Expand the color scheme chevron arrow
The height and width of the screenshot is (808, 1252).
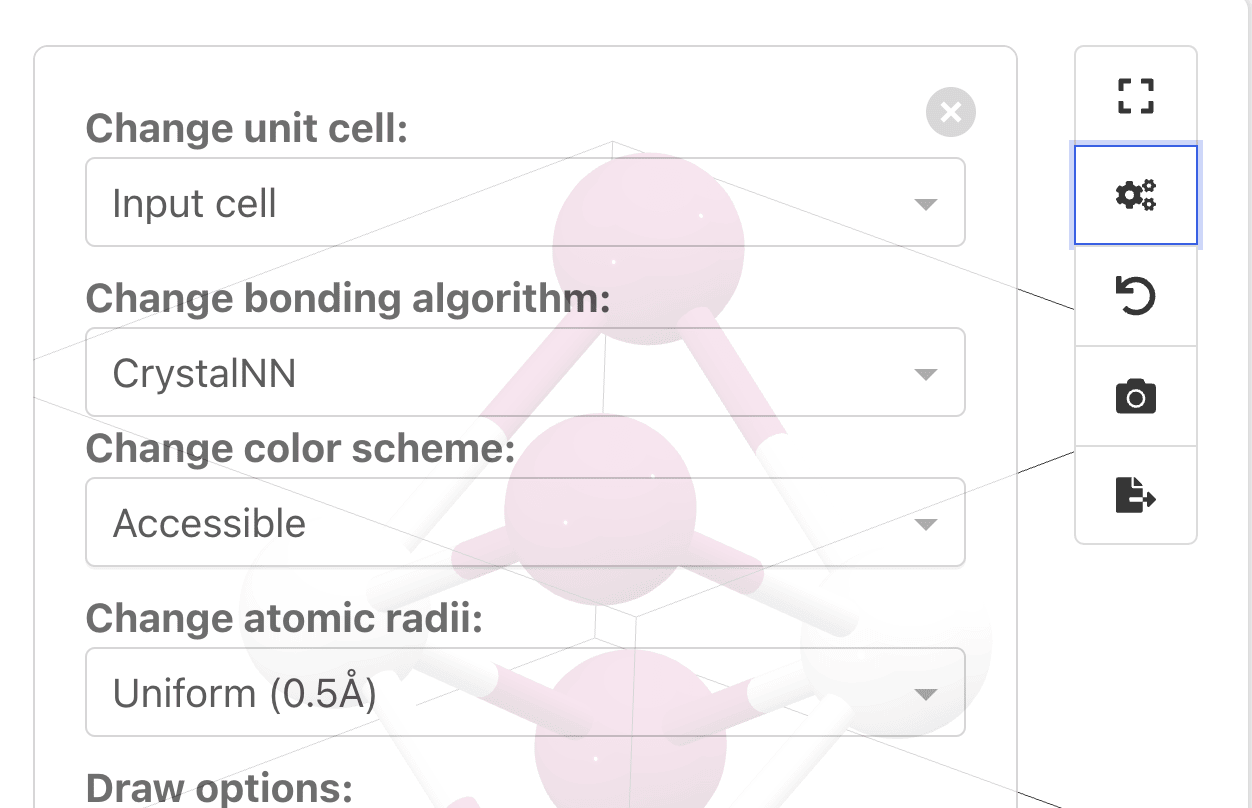coord(926,522)
